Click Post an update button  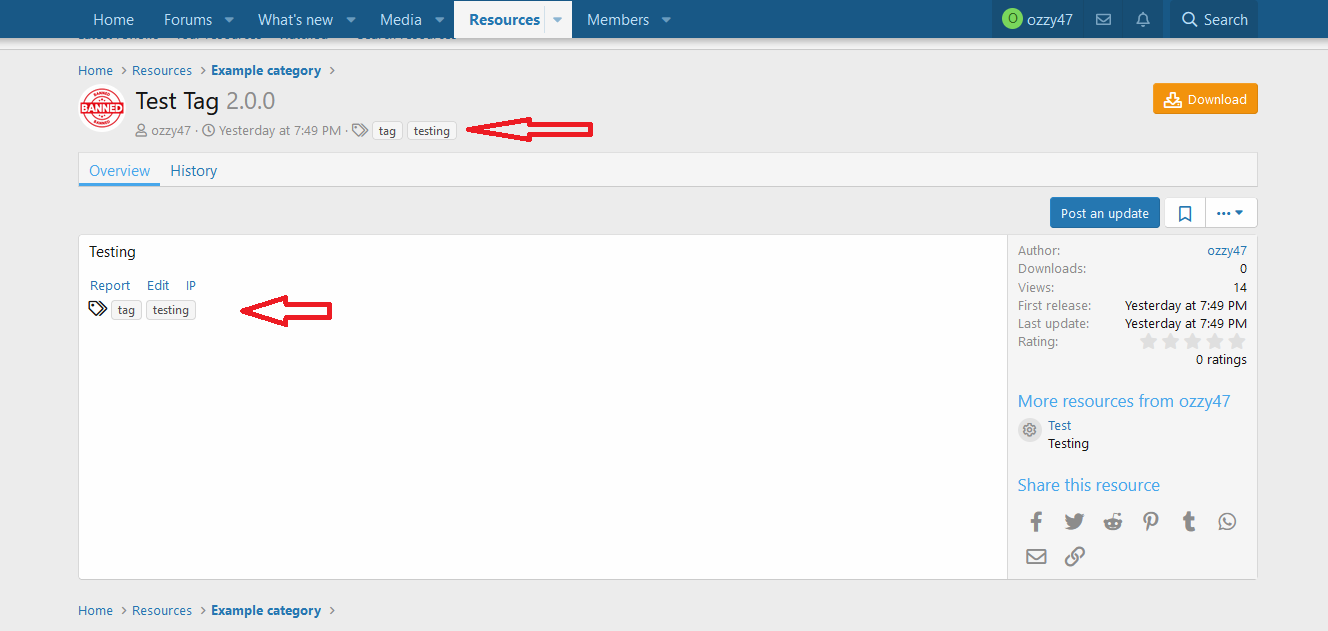[1105, 213]
